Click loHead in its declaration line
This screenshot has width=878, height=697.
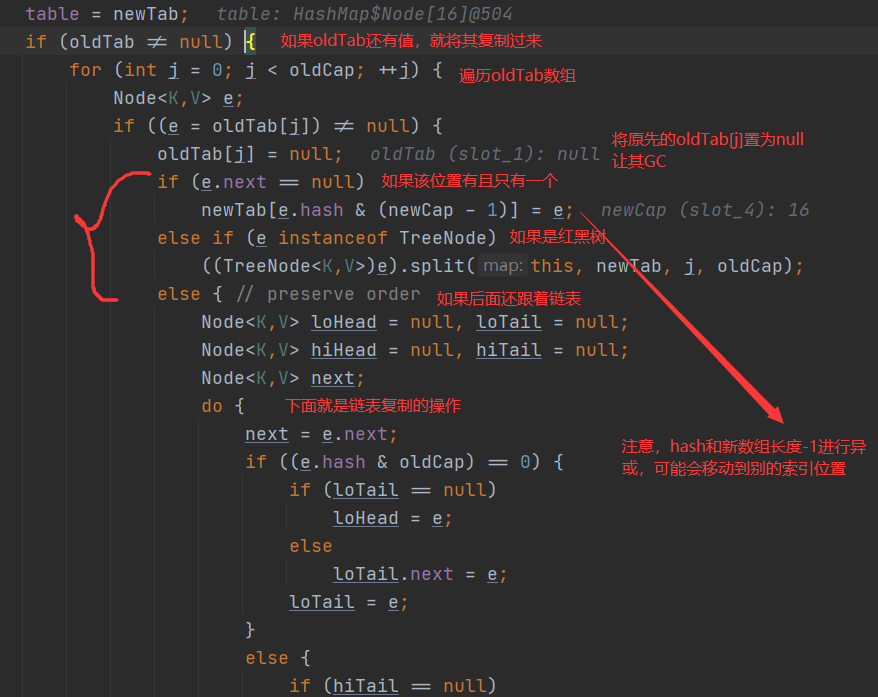[343, 322]
